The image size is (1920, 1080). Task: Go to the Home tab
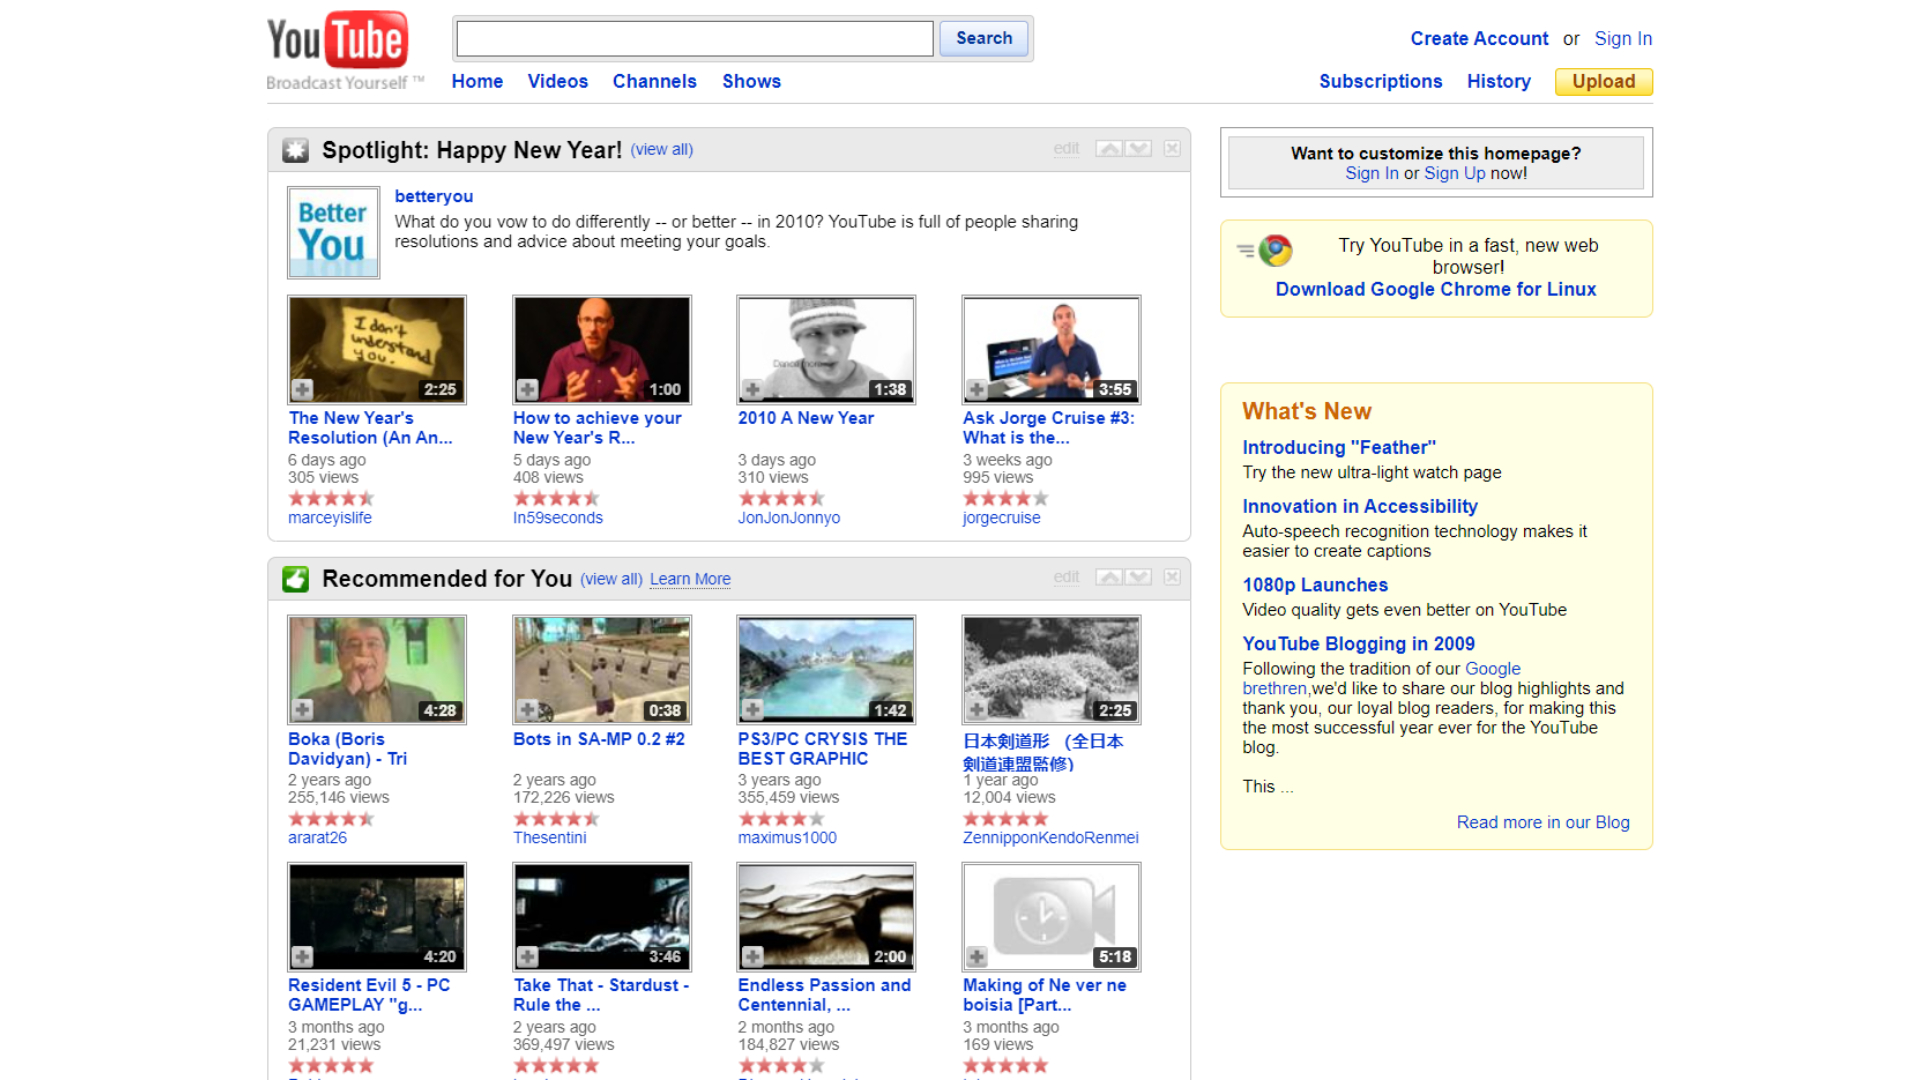(x=477, y=81)
